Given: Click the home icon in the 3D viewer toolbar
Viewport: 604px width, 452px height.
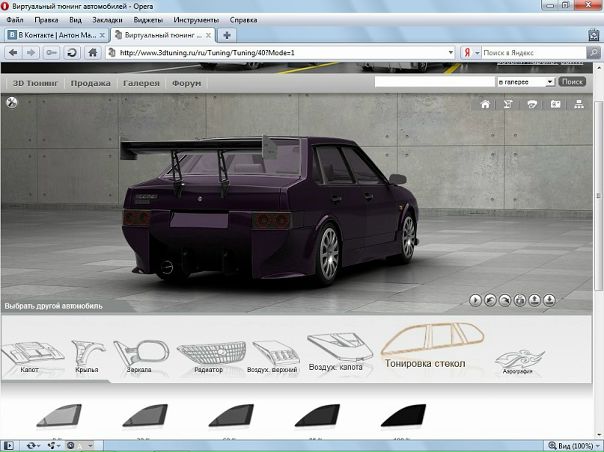Looking at the screenshot, I should point(485,104).
